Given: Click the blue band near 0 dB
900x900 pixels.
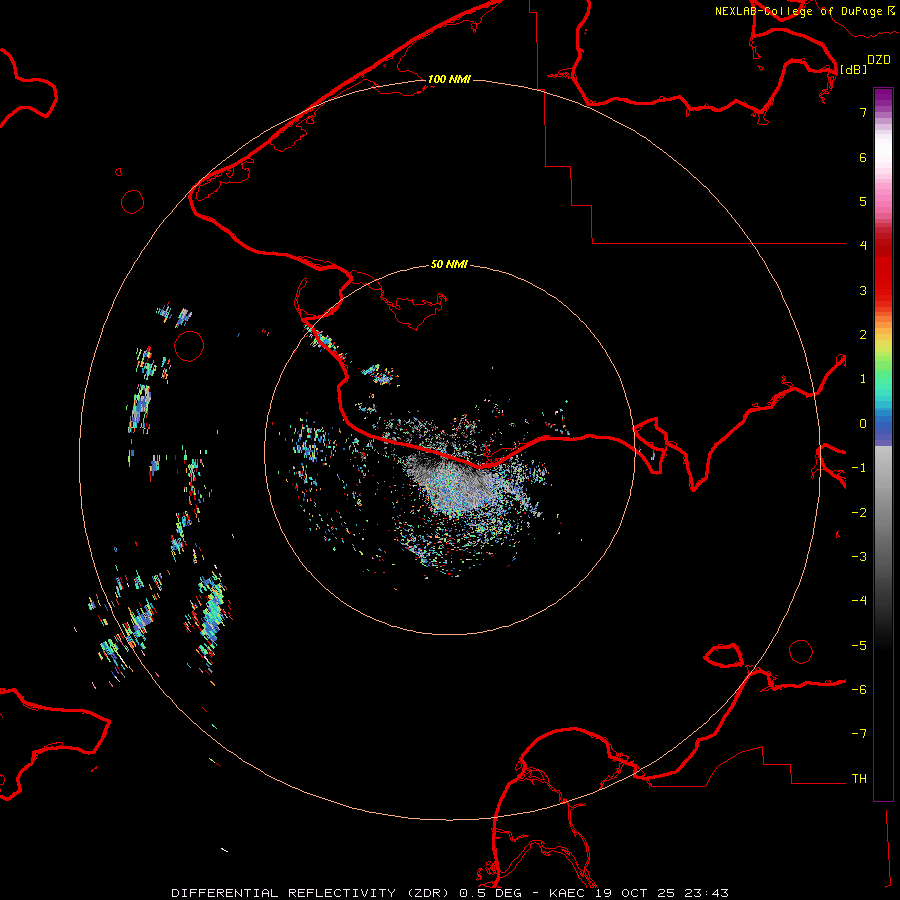Looking at the screenshot, I should tap(883, 428).
